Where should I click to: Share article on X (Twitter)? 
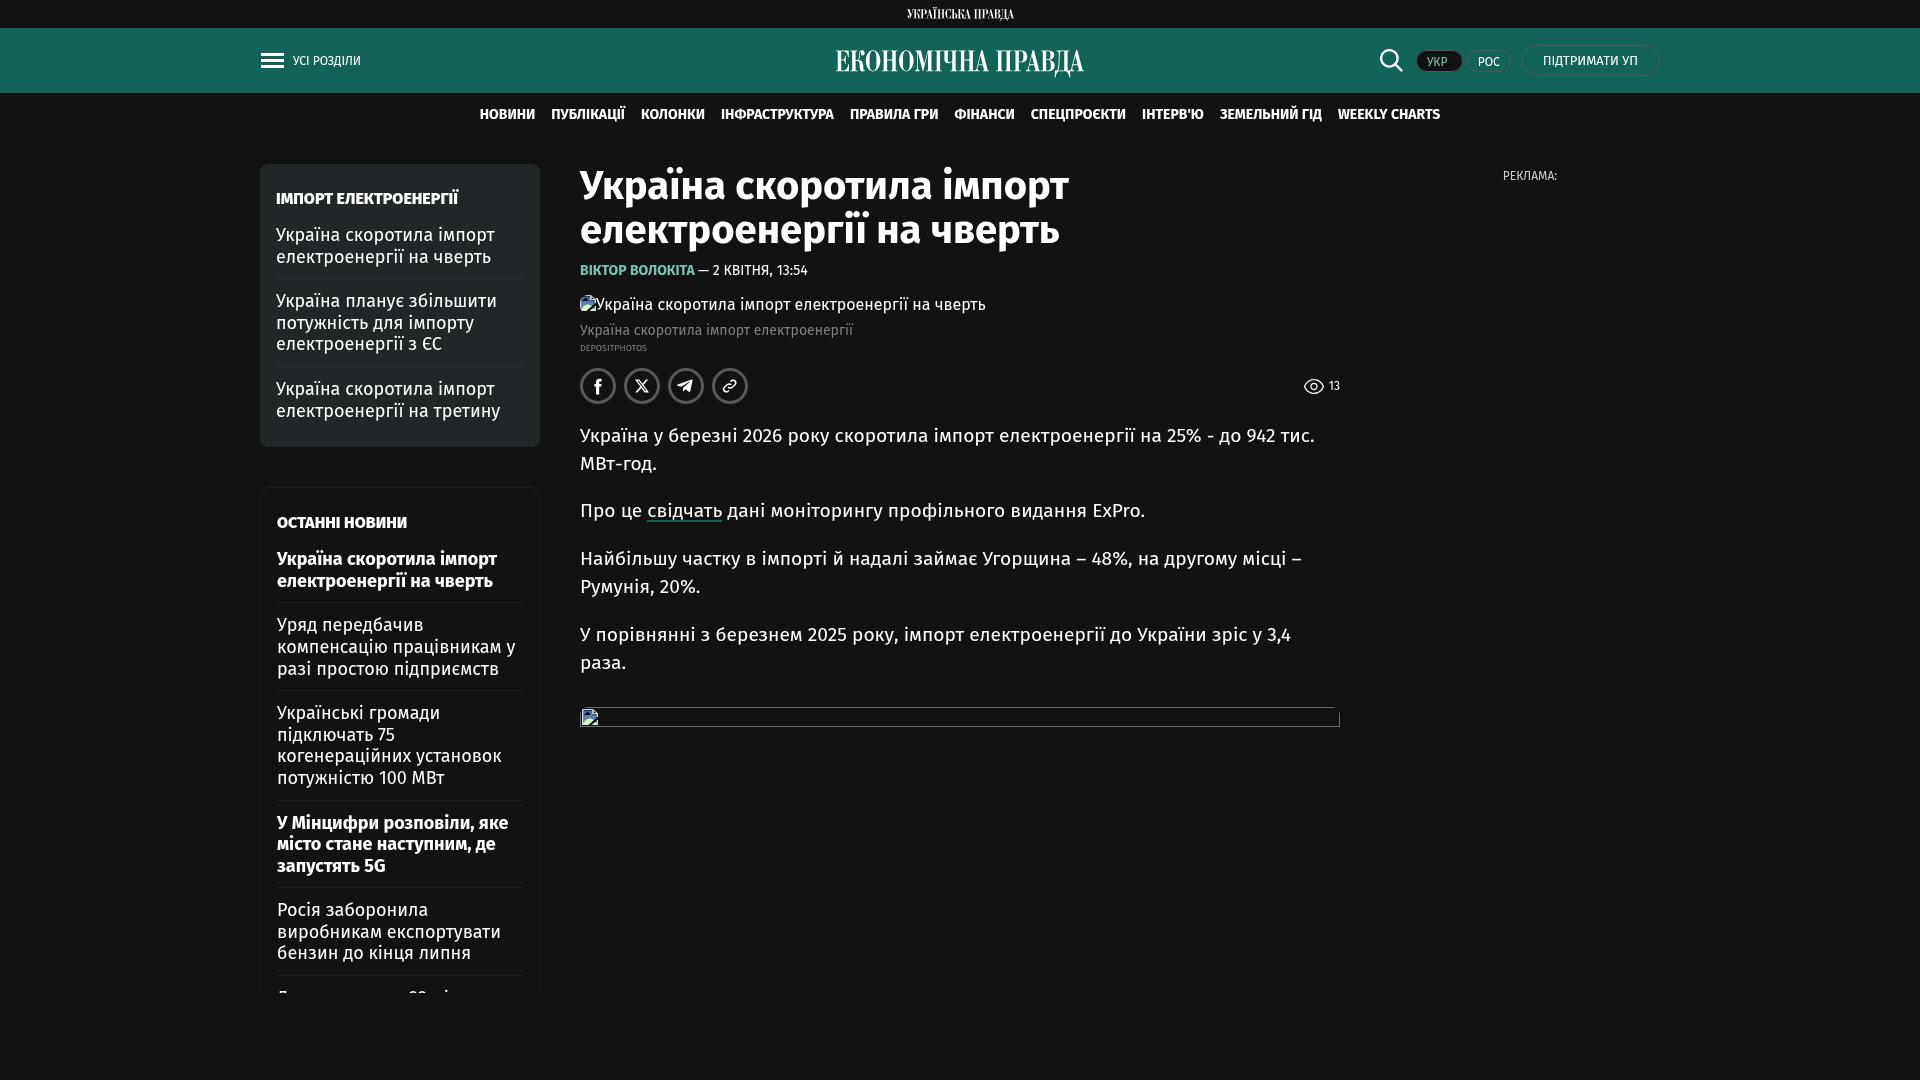coord(642,386)
